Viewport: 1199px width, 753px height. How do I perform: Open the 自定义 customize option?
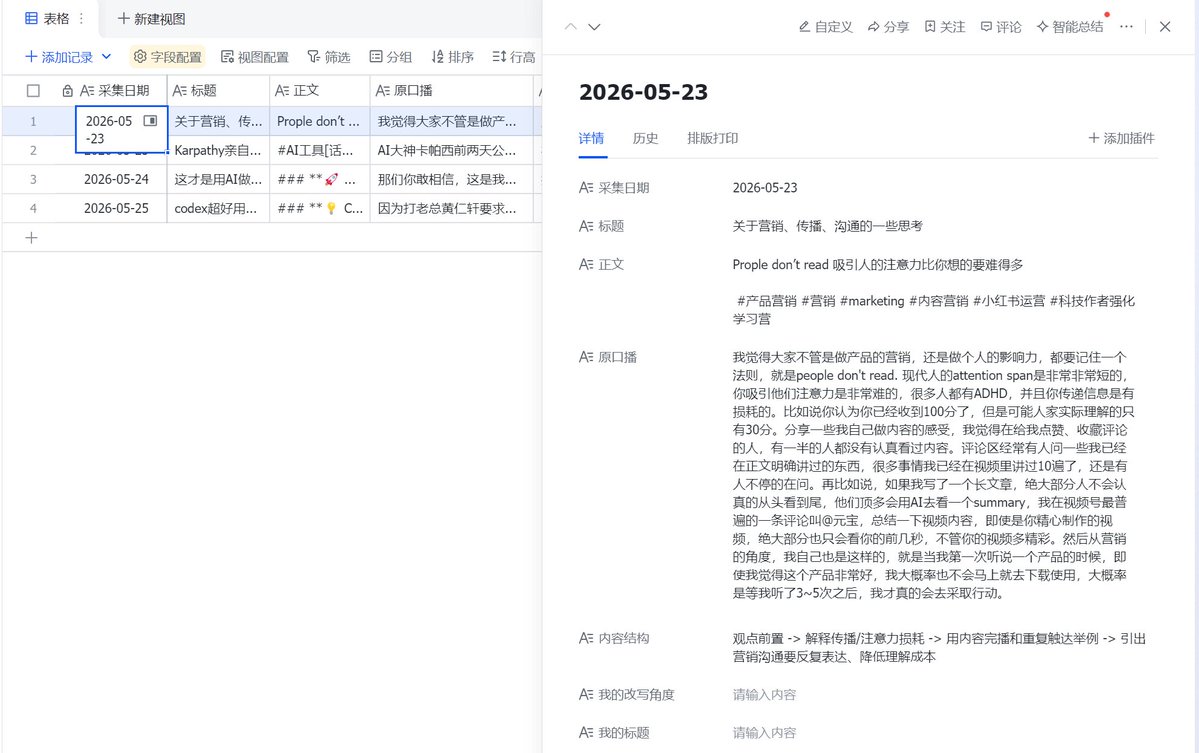point(825,27)
